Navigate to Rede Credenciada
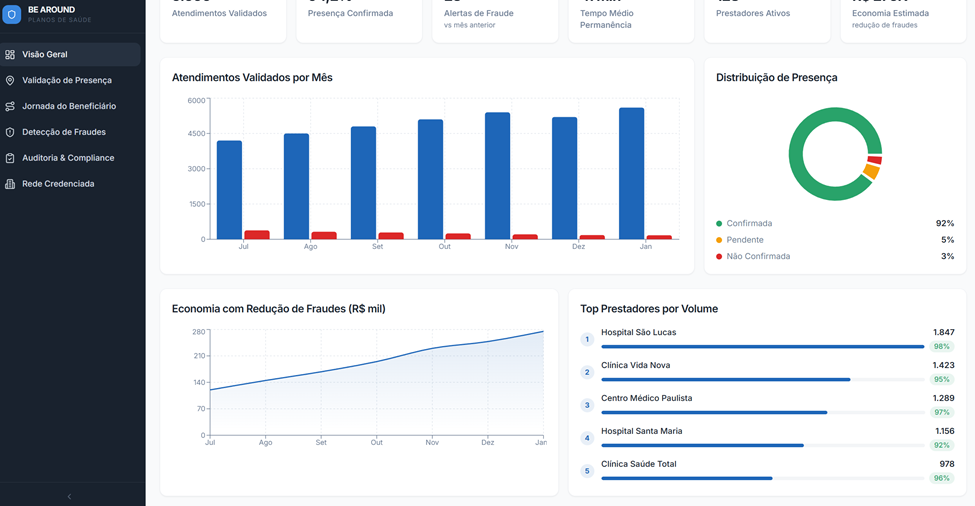 (70, 184)
